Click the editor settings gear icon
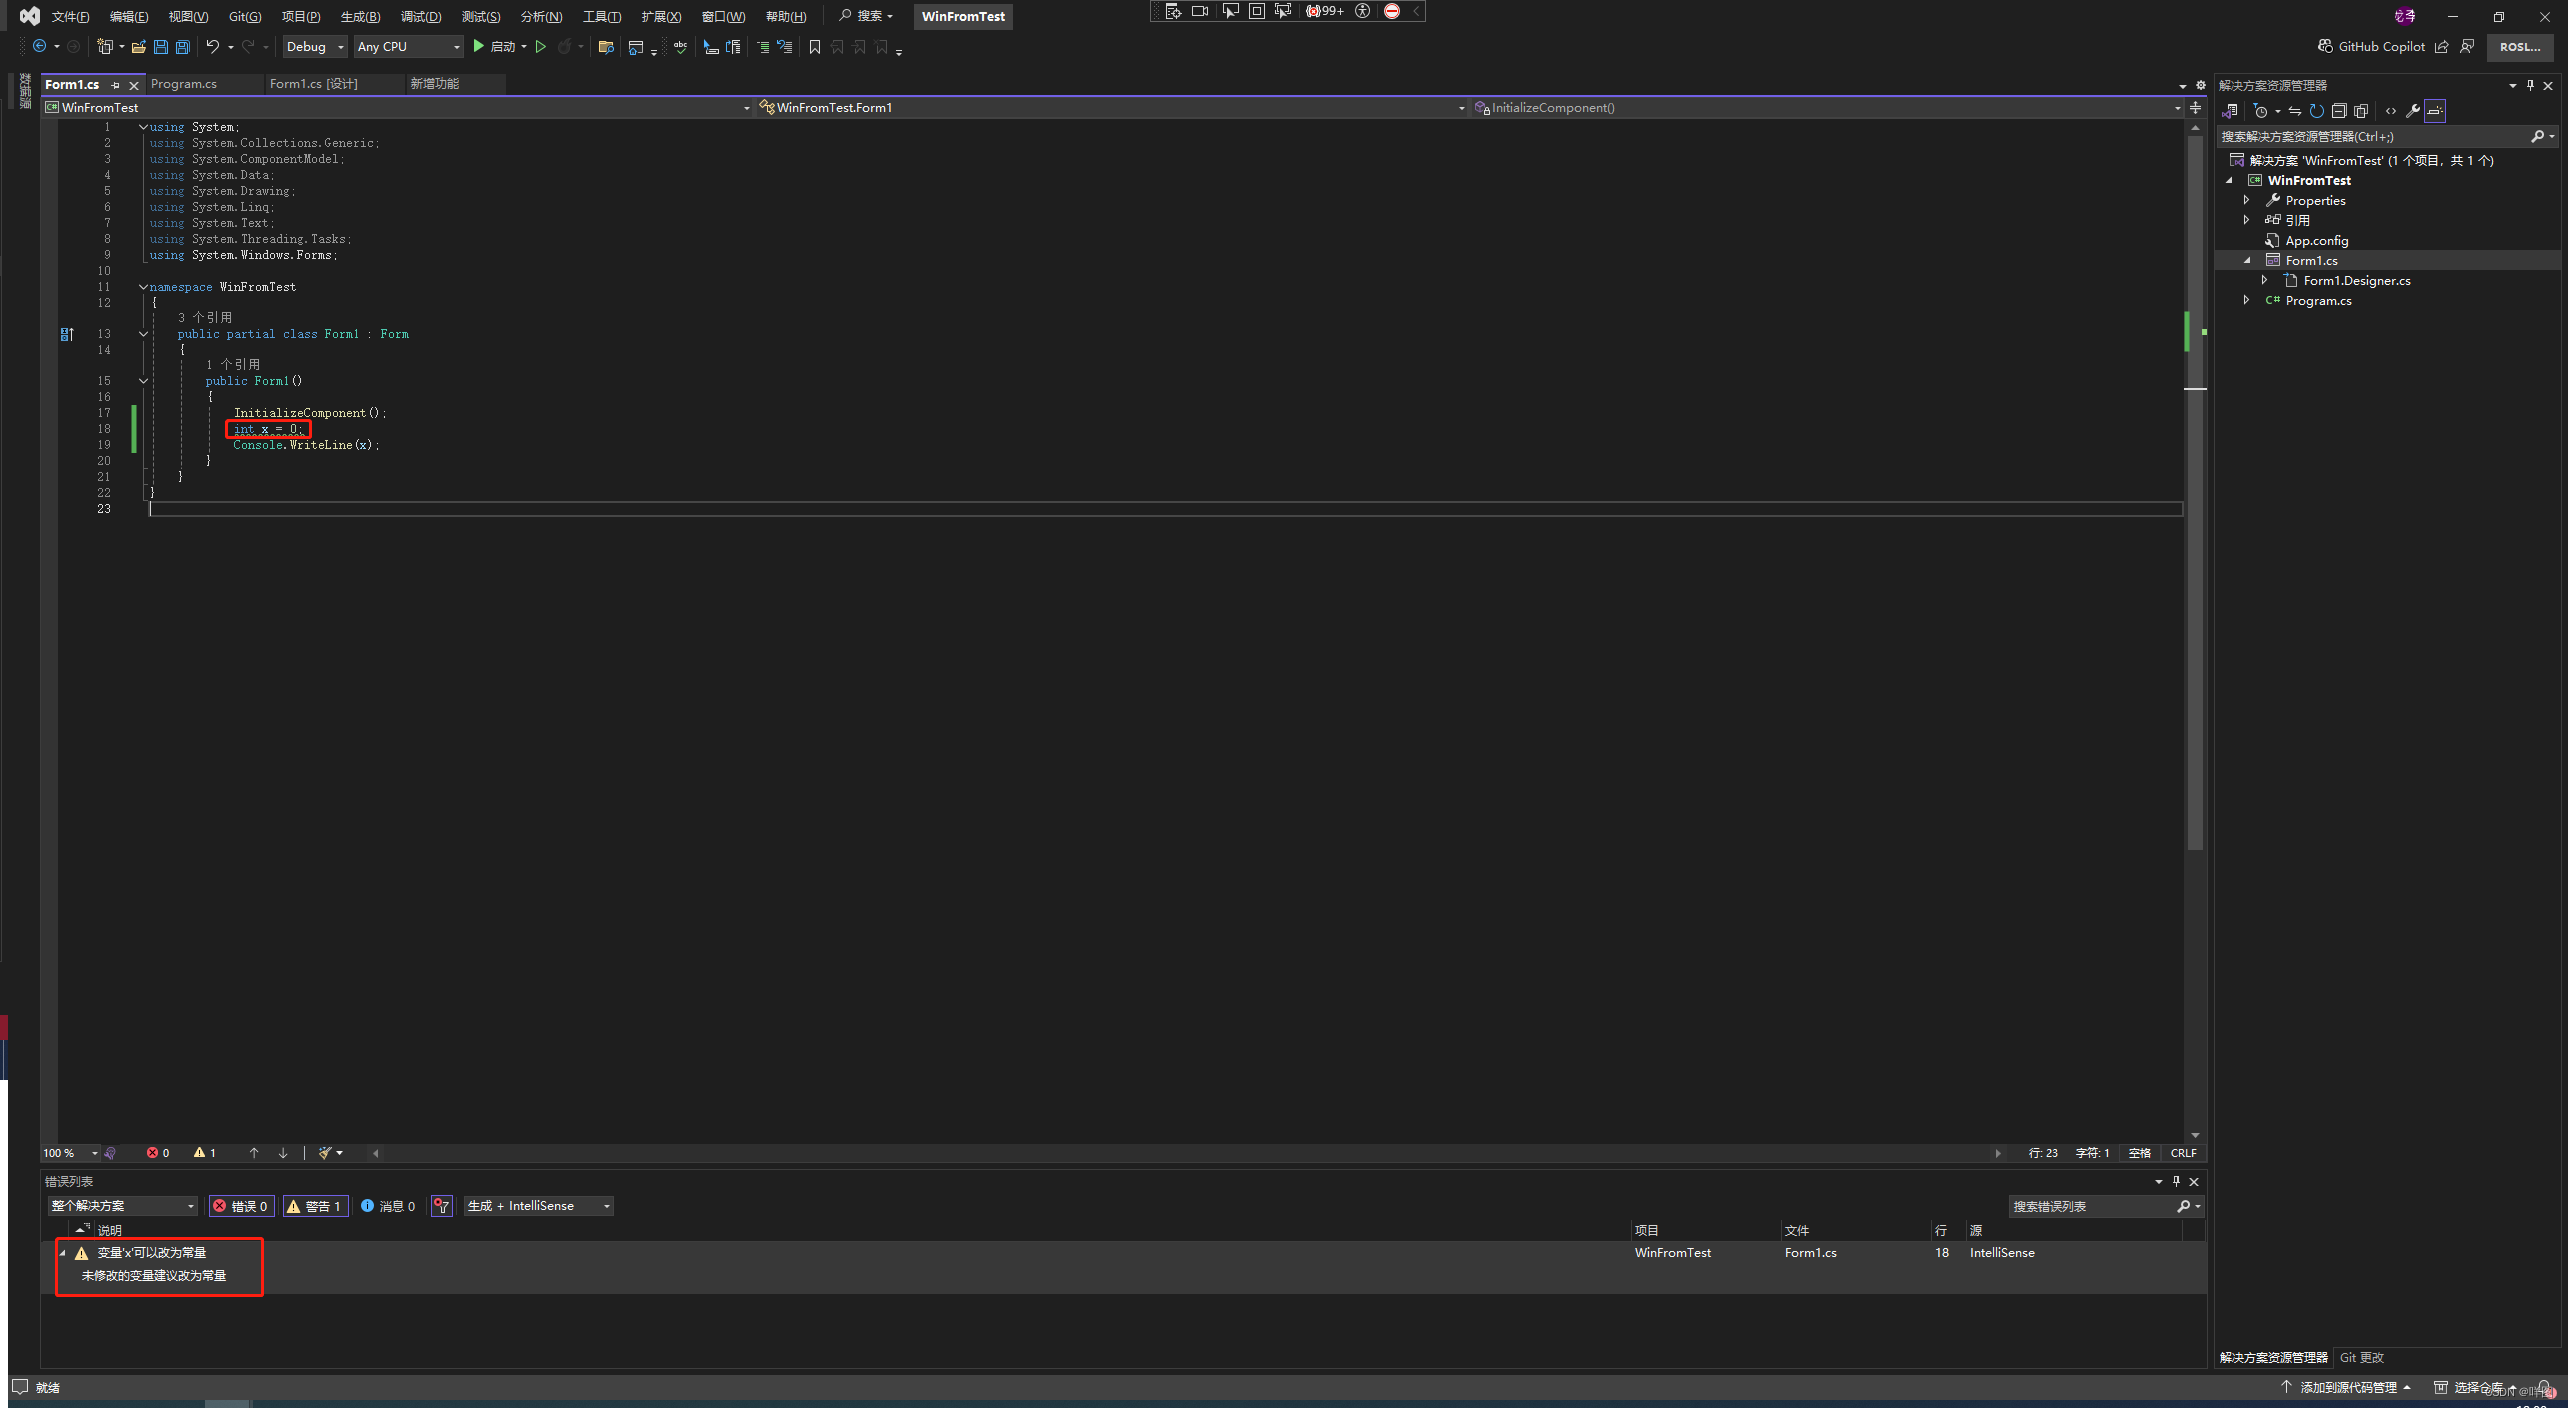Viewport: 2568px width, 1408px height. click(x=2200, y=85)
